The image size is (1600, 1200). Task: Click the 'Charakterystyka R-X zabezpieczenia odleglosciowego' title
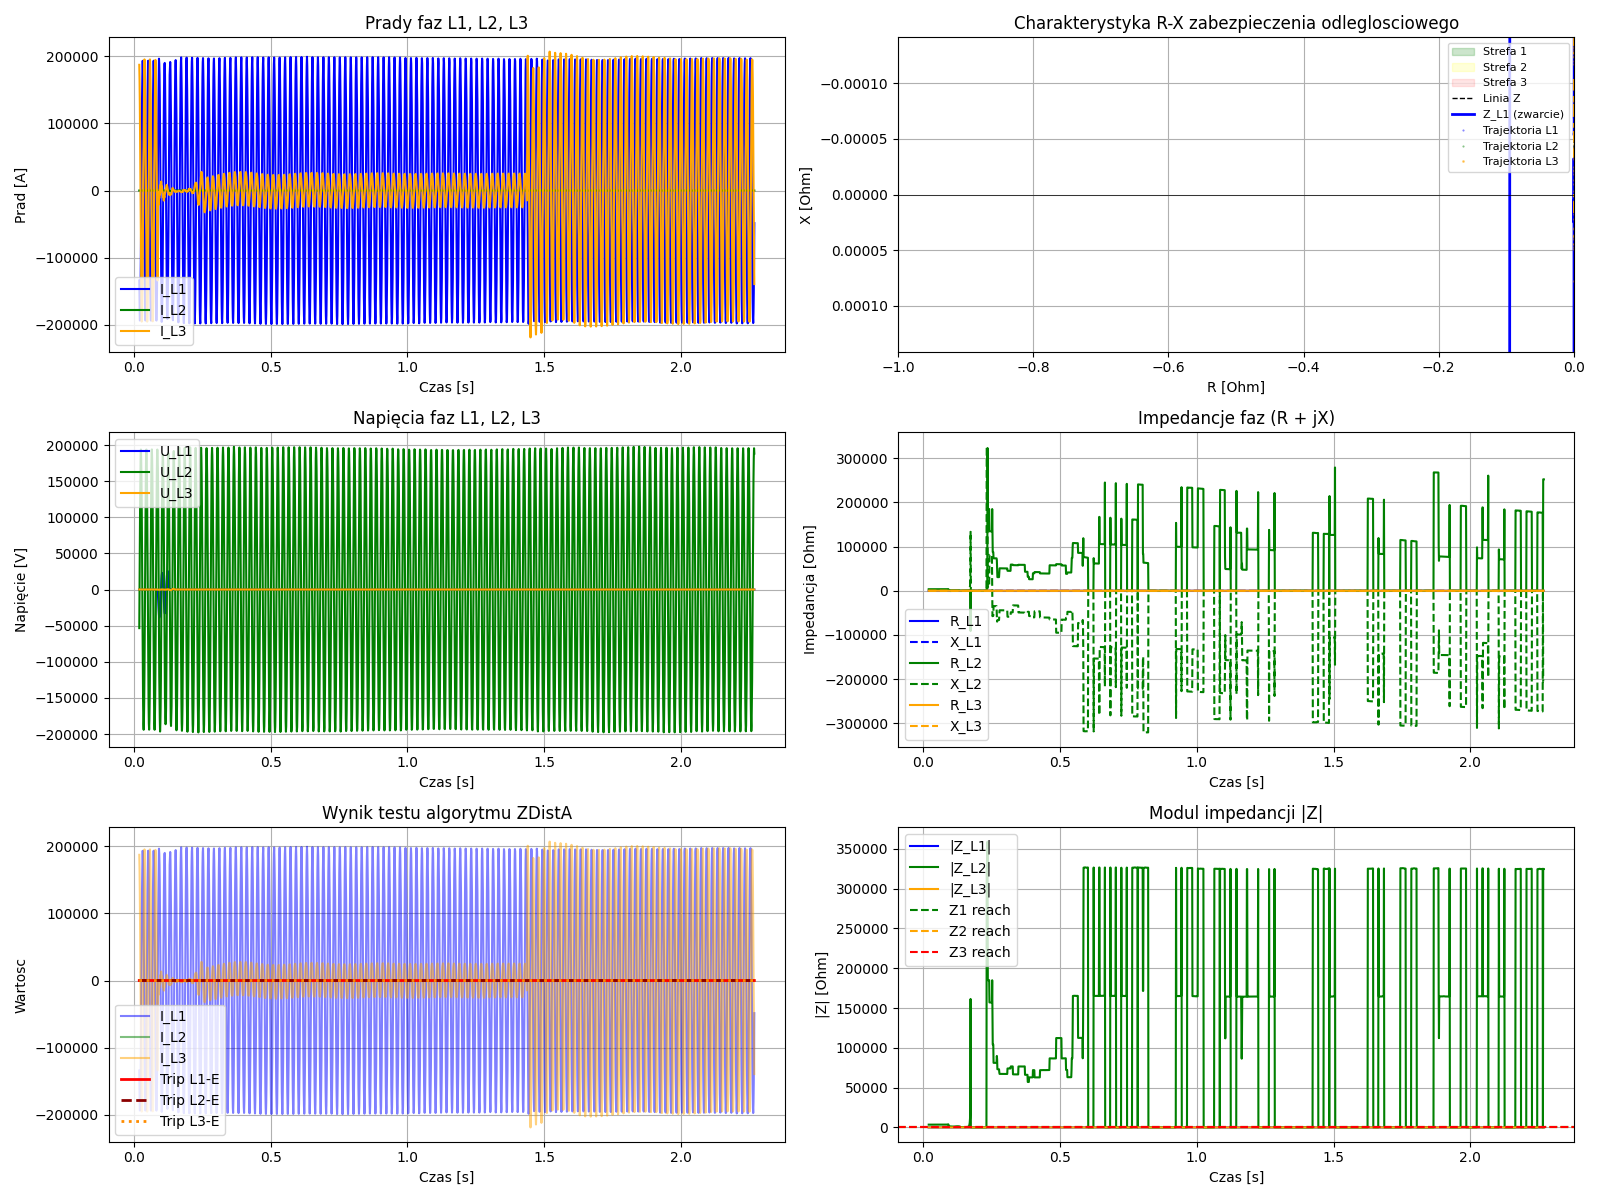pos(1236,23)
